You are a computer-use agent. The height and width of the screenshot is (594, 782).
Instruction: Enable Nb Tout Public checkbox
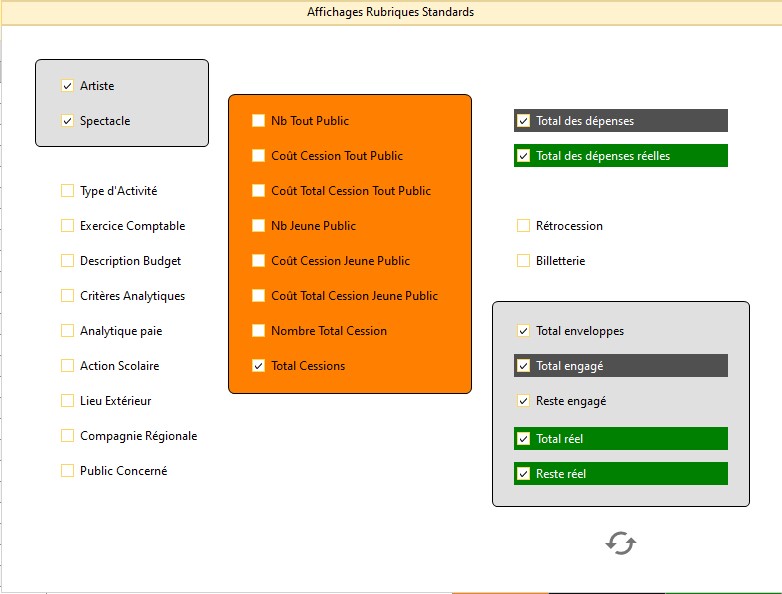[259, 121]
